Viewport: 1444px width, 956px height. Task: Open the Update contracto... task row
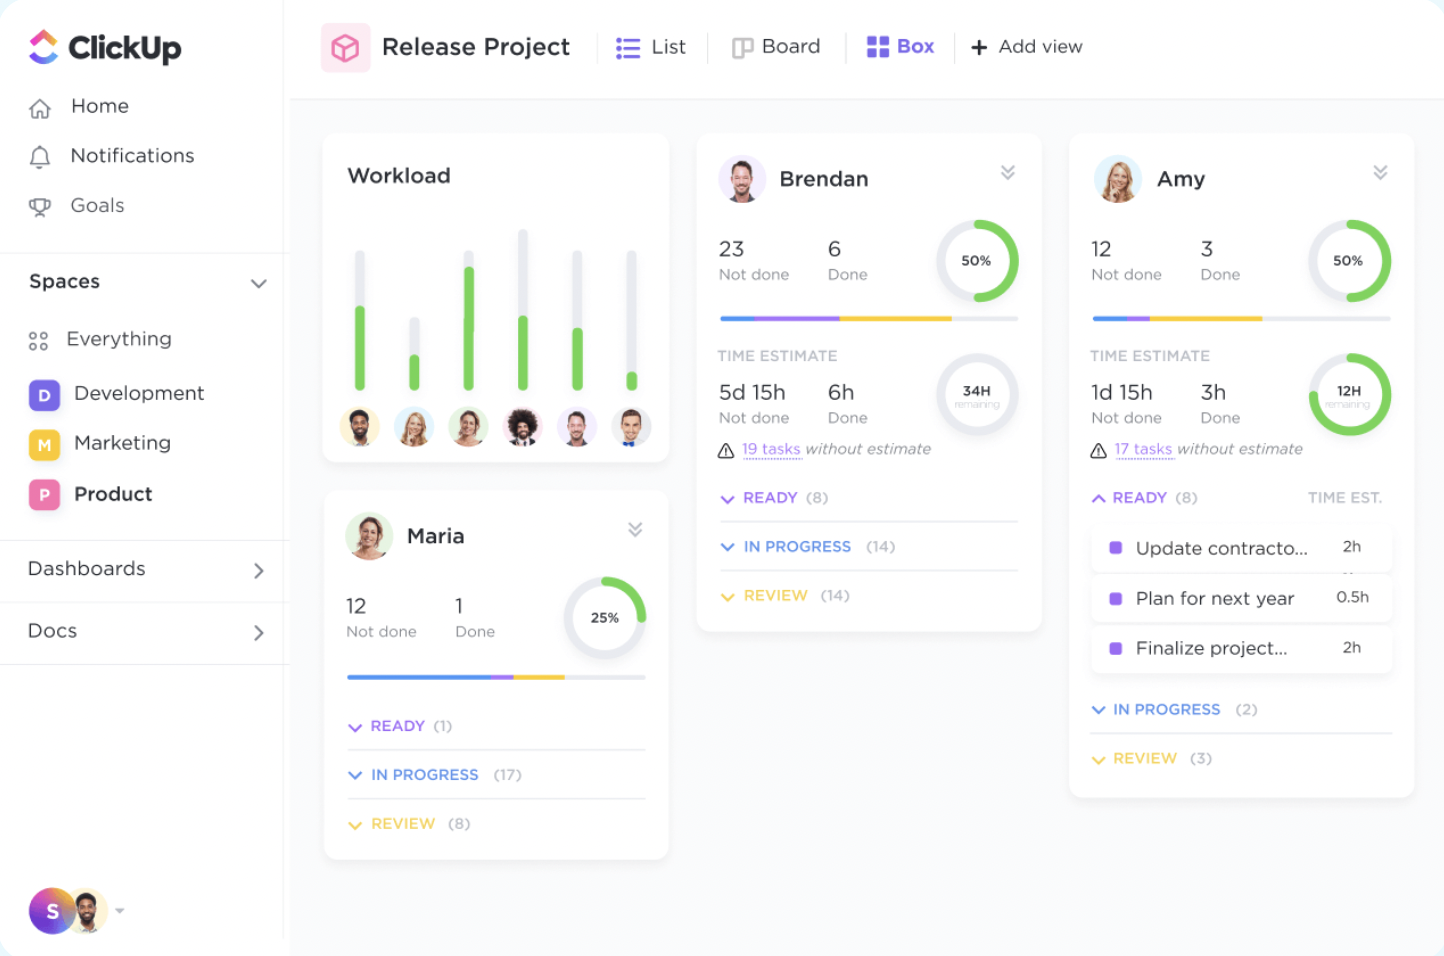click(x=1241, y=548)
